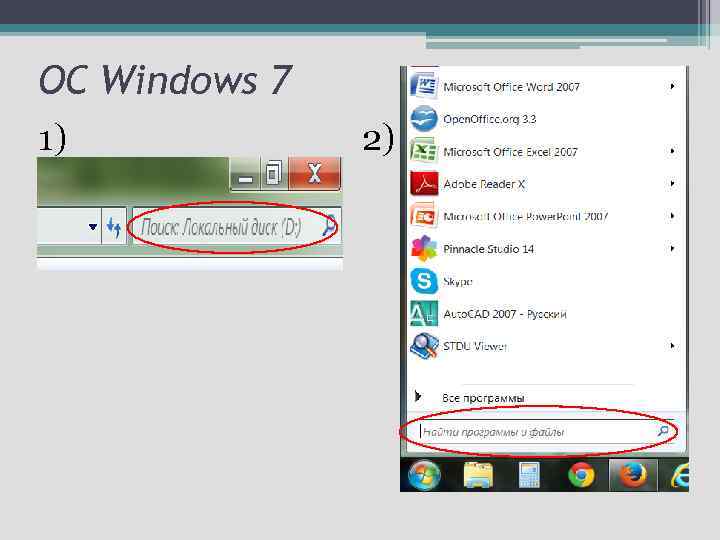Launch OpenOffice.org 3.3 icon
Screen dimensions: 720x540
click(x=424, y=118)
